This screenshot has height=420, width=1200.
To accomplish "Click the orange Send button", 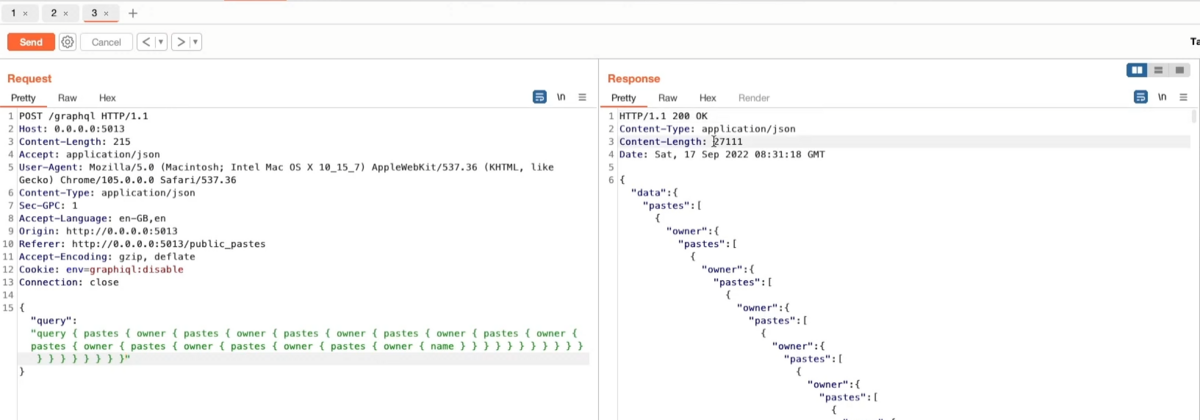I will [31, 42].
